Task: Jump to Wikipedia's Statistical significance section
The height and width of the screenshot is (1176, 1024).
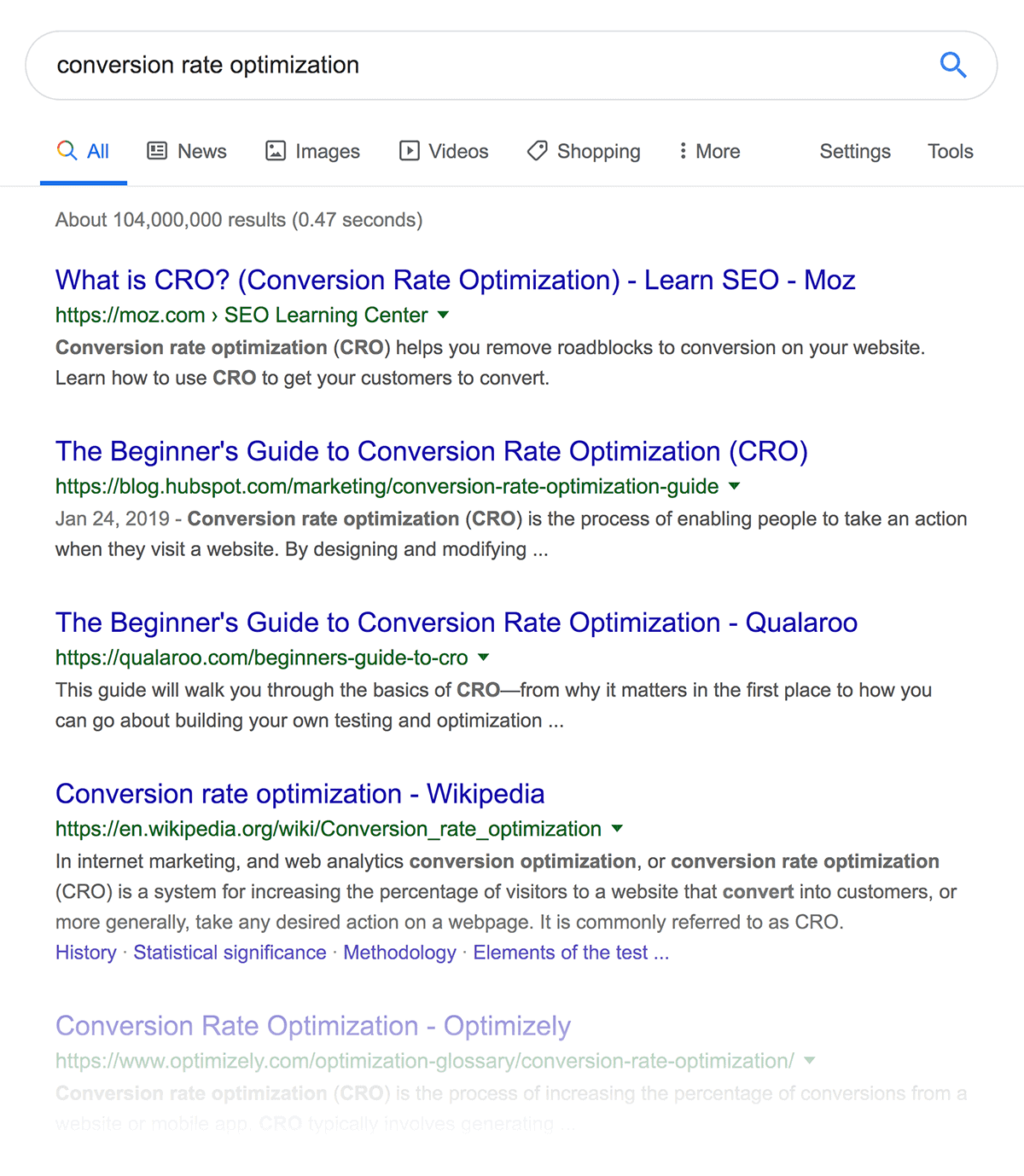Action: (x=230, y=952)
